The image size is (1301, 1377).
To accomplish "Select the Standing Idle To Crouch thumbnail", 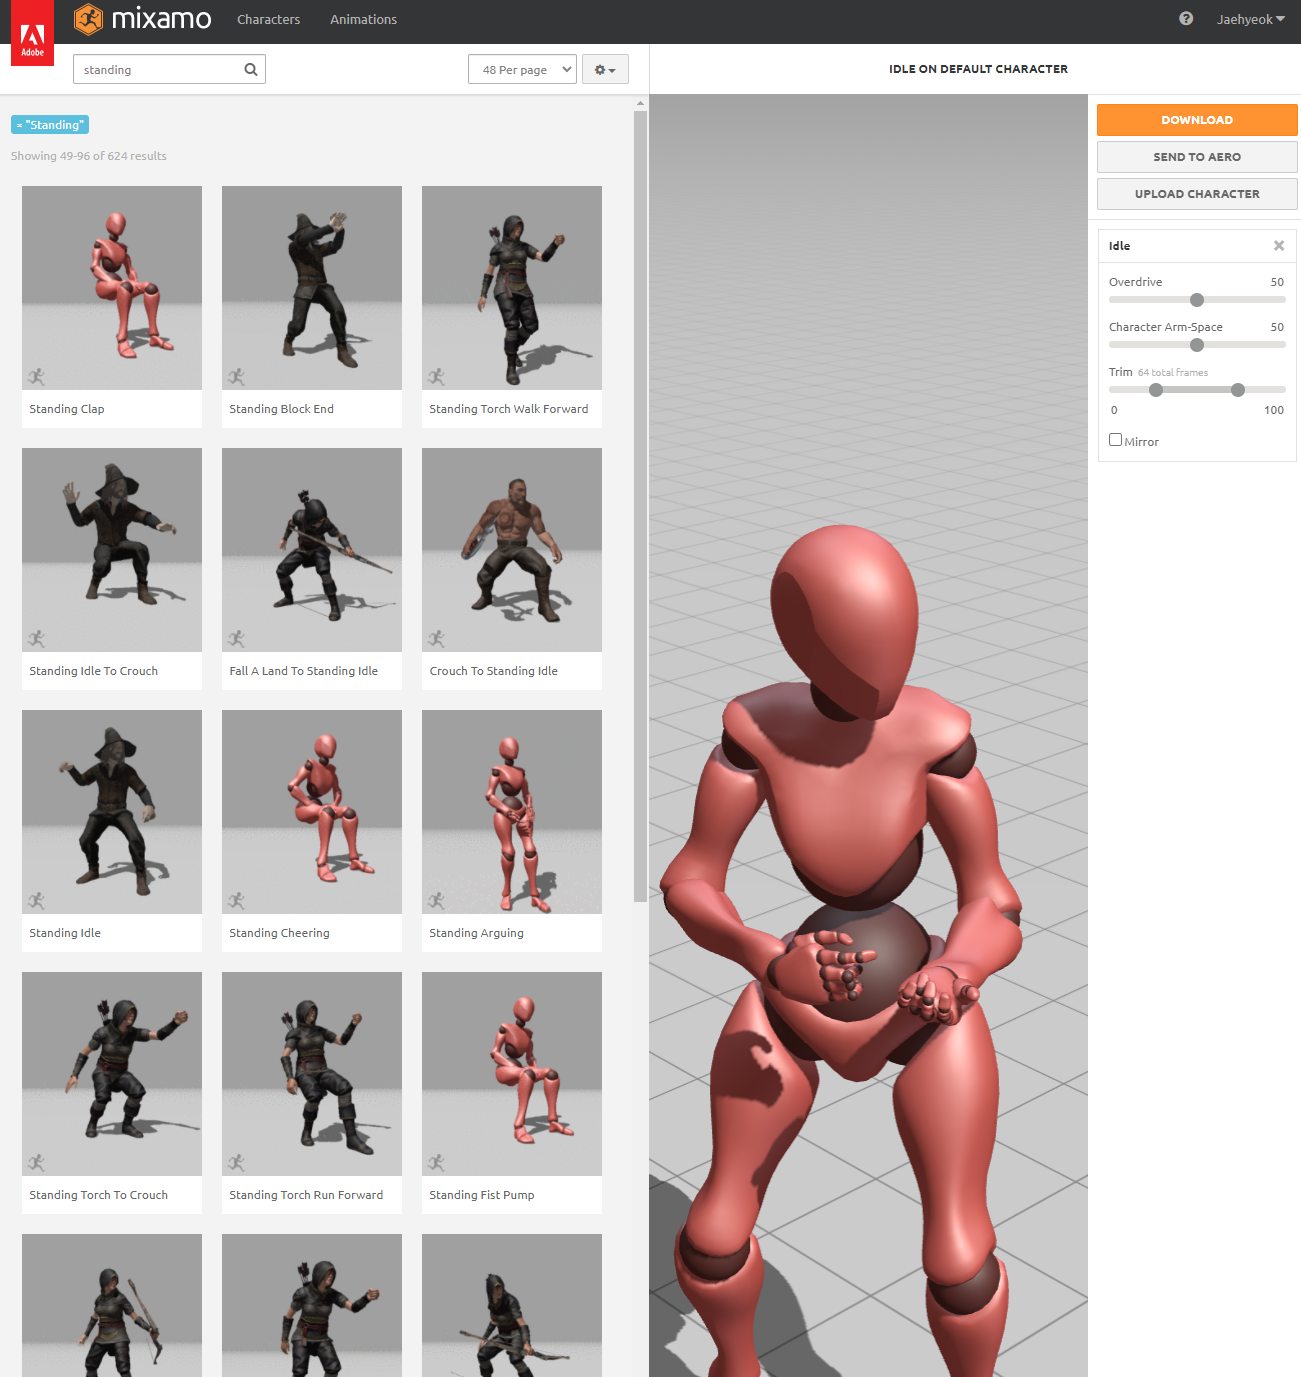I will point(112,550).
